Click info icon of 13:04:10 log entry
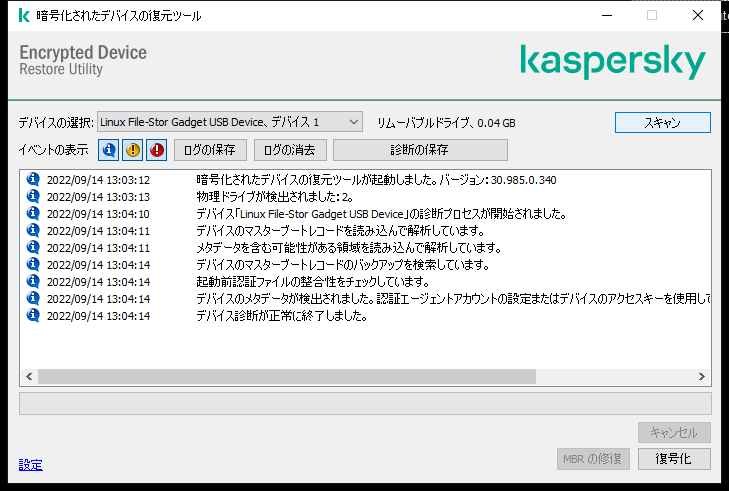 pyautogui.click(x=33, y=213)
